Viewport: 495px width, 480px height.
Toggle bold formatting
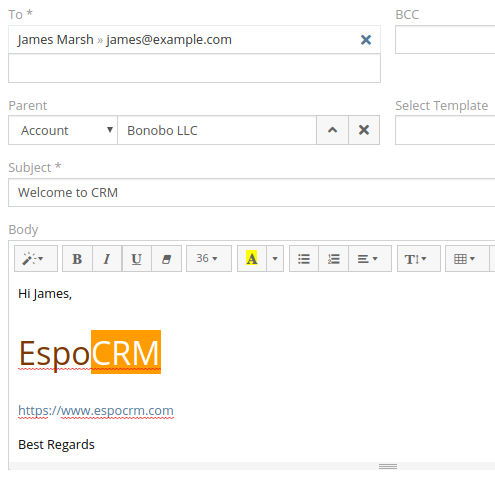click(x=77, y=259)
